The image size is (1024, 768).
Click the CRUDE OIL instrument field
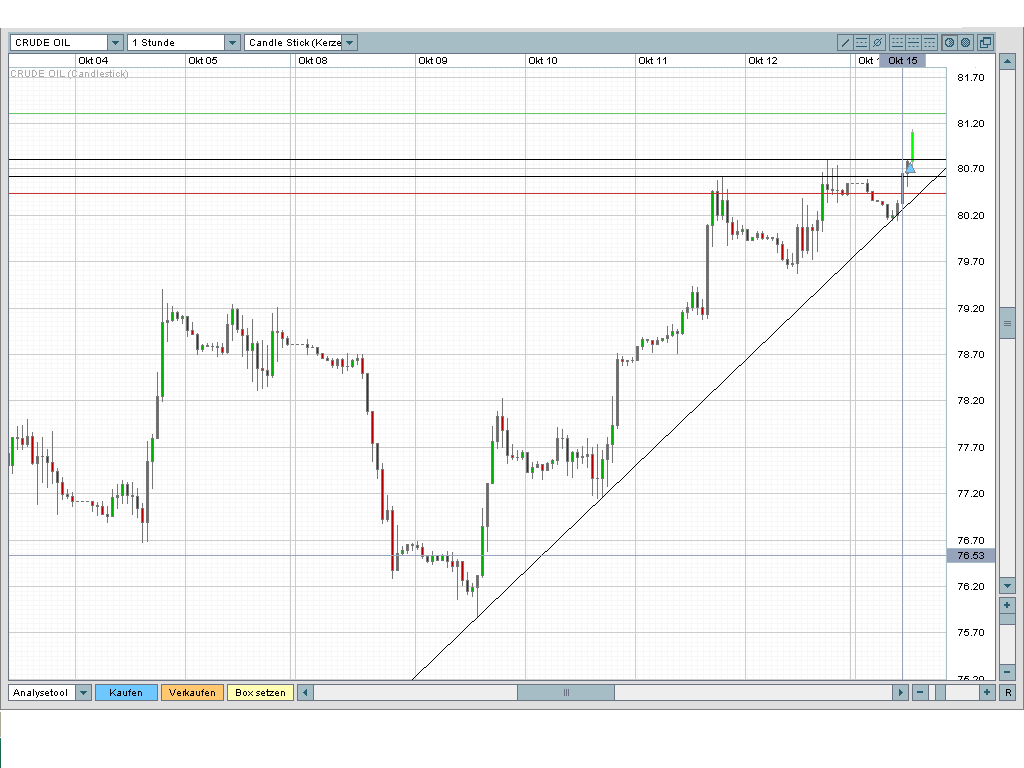59,42
